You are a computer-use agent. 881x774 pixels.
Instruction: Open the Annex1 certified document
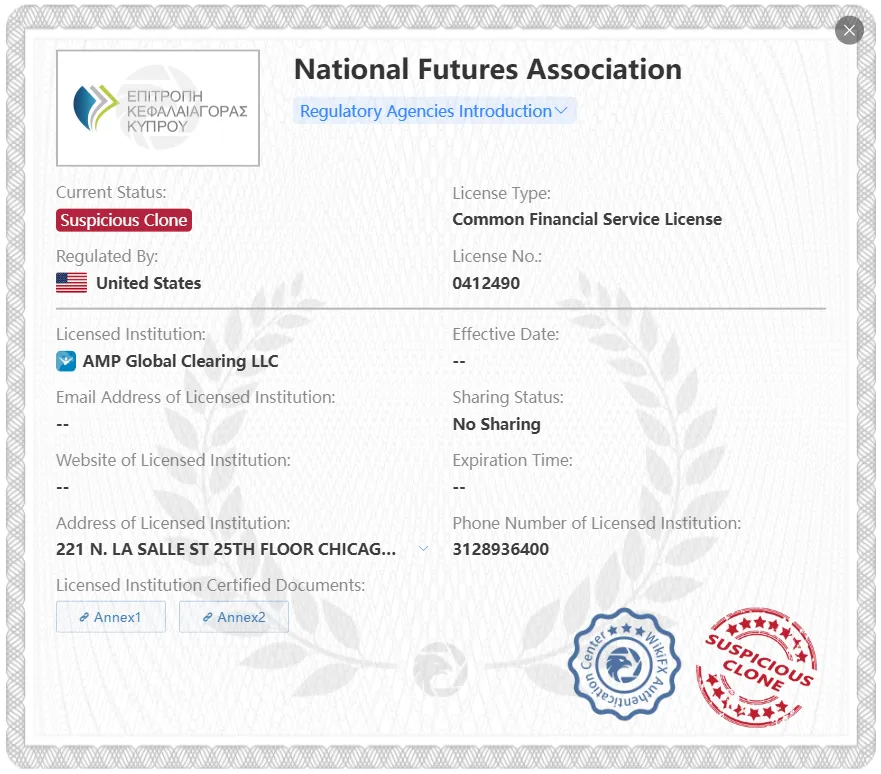[x=111, y=617]
